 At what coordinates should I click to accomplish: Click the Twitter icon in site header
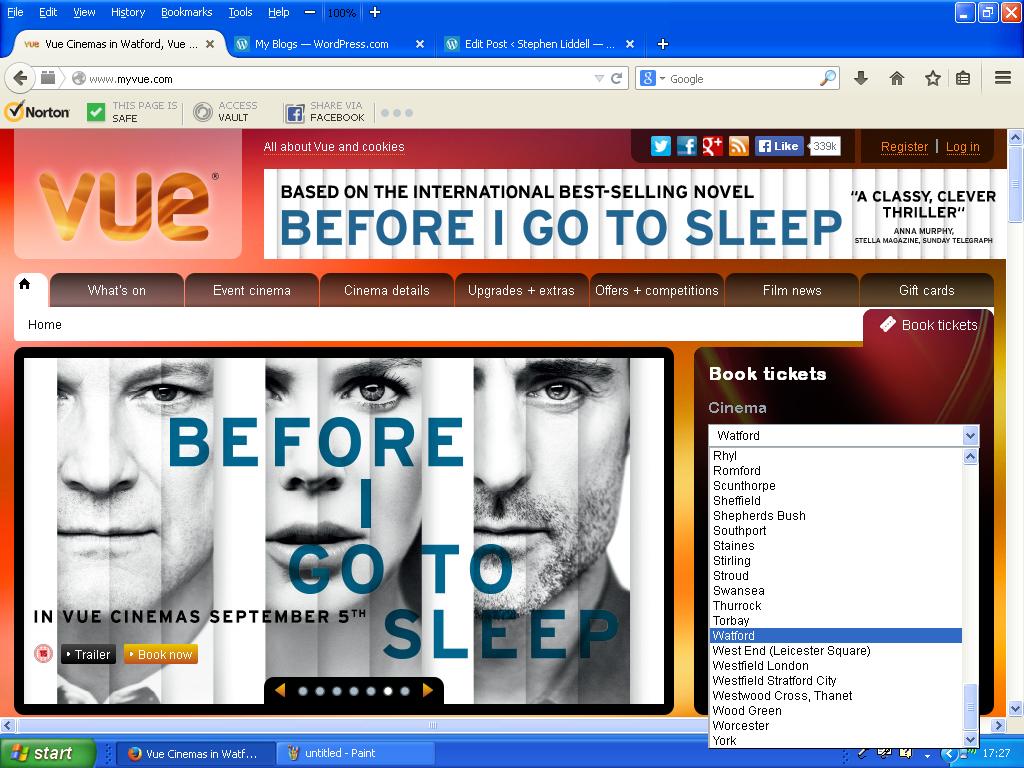[x=661, y=146]
